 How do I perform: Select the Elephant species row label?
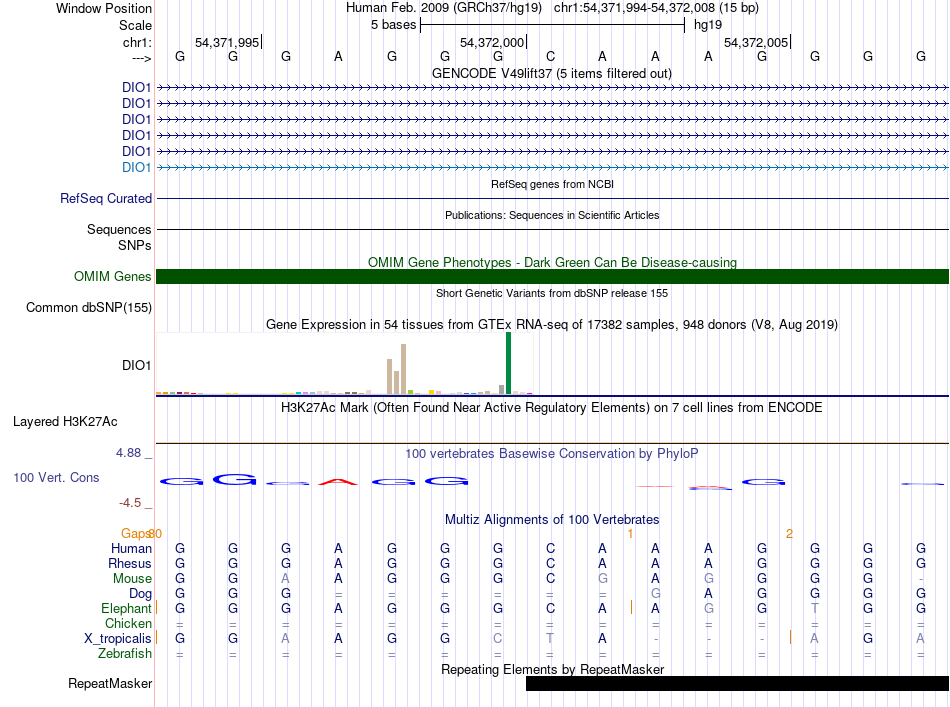126,608
